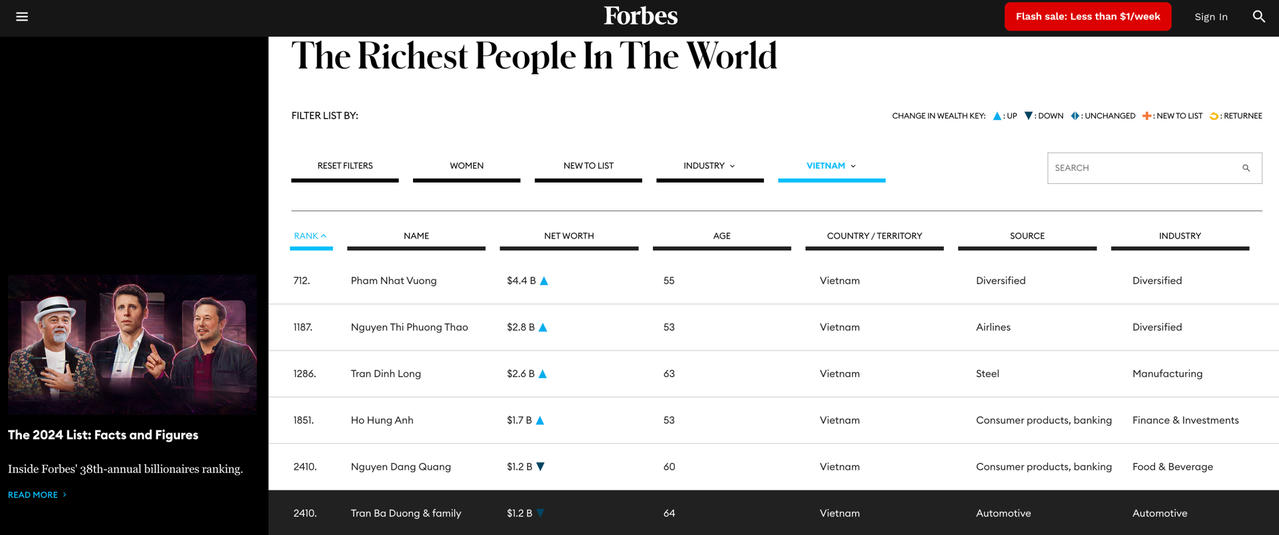The height and width of the screenshot is (535, 1279).
Task: Click up arrow beside Pham Nhat Vuong's net worth
Action: [544, 281]
